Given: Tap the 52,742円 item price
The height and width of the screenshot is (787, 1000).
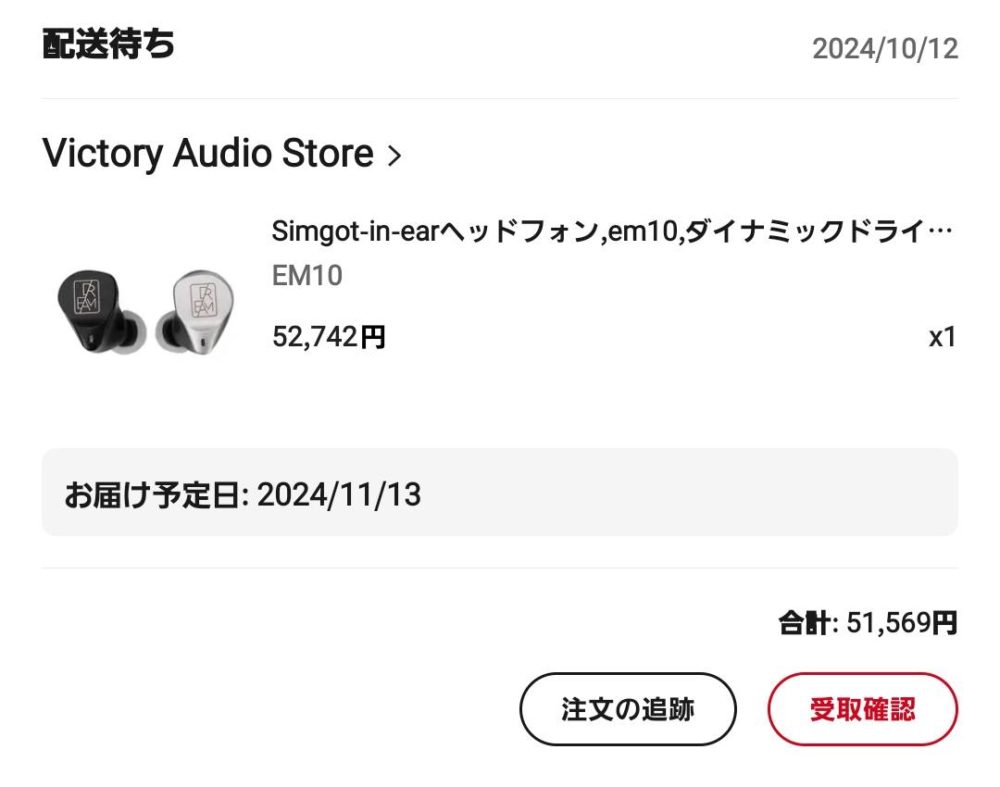Looking at the screenshot, I should click(x=328, y=336).
